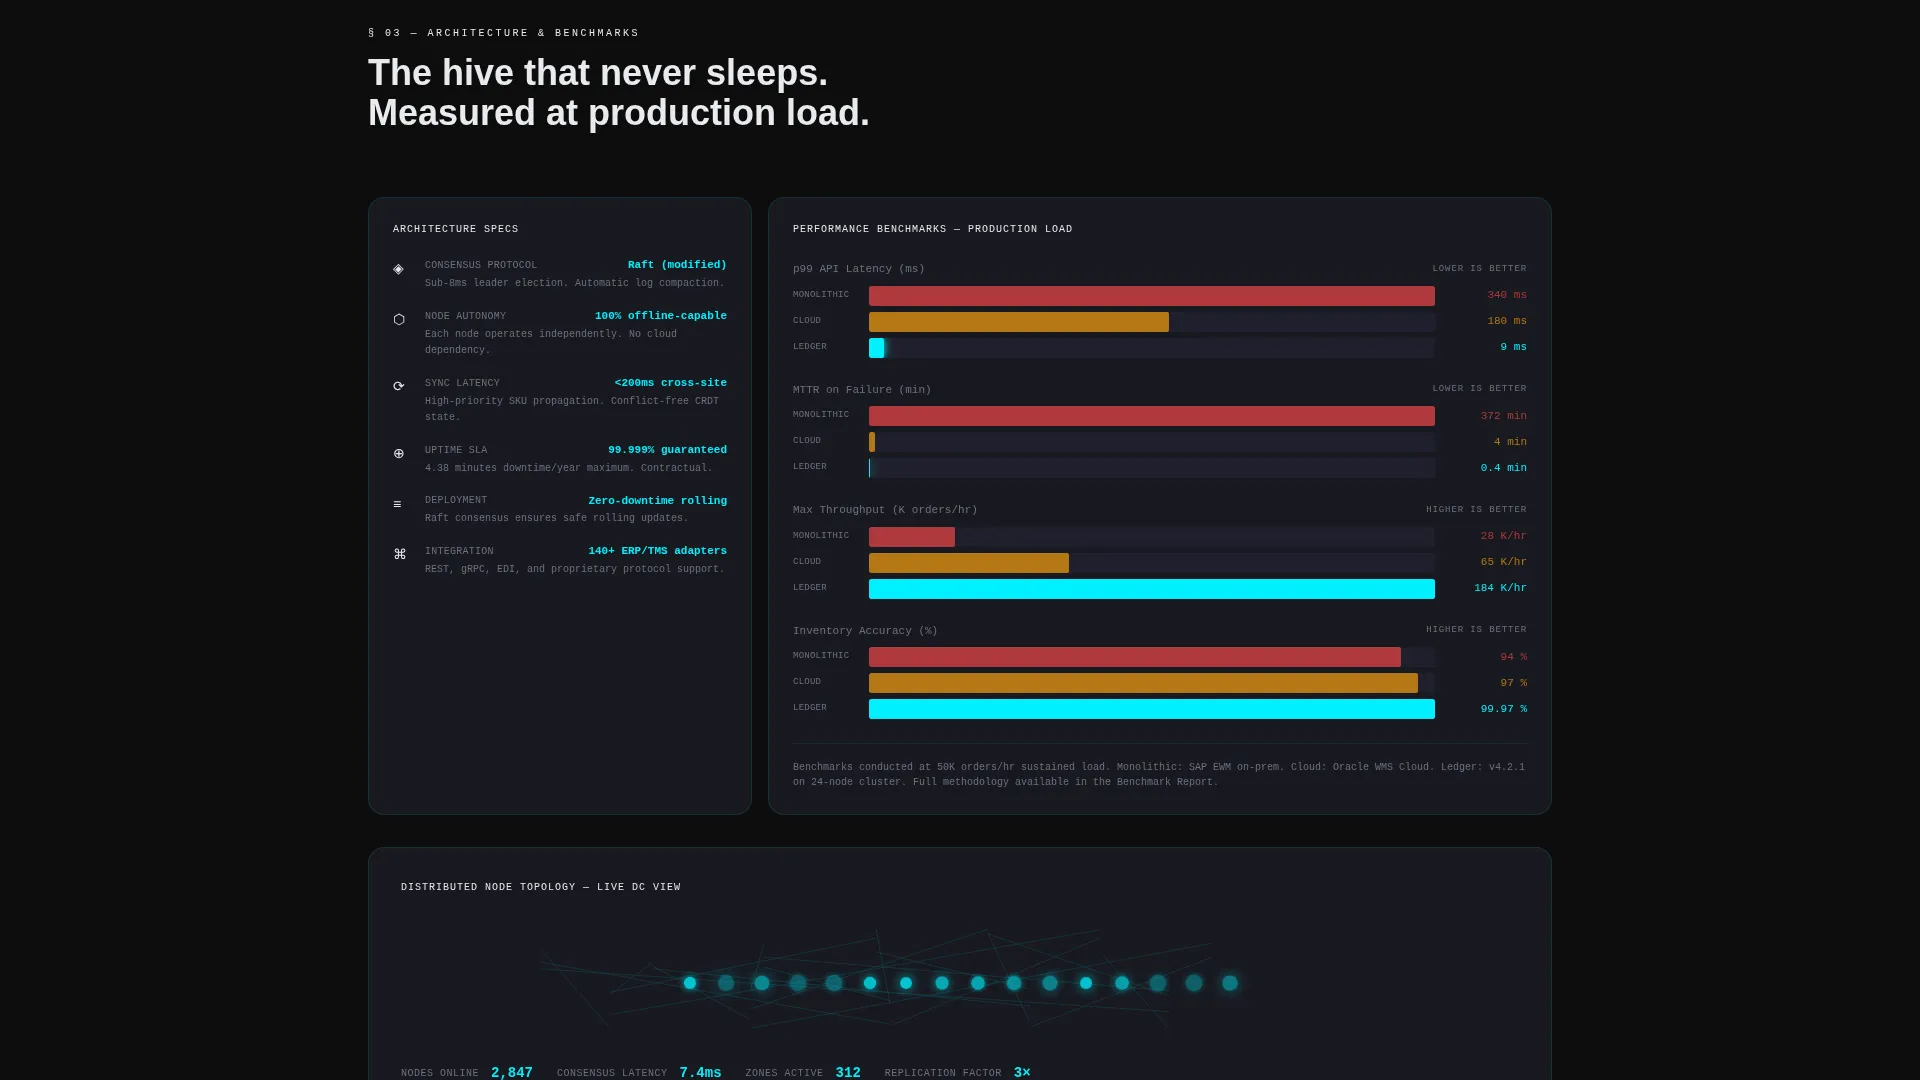
Task: Click 'Sub-8ms leader election' description text
Action: 575,283
